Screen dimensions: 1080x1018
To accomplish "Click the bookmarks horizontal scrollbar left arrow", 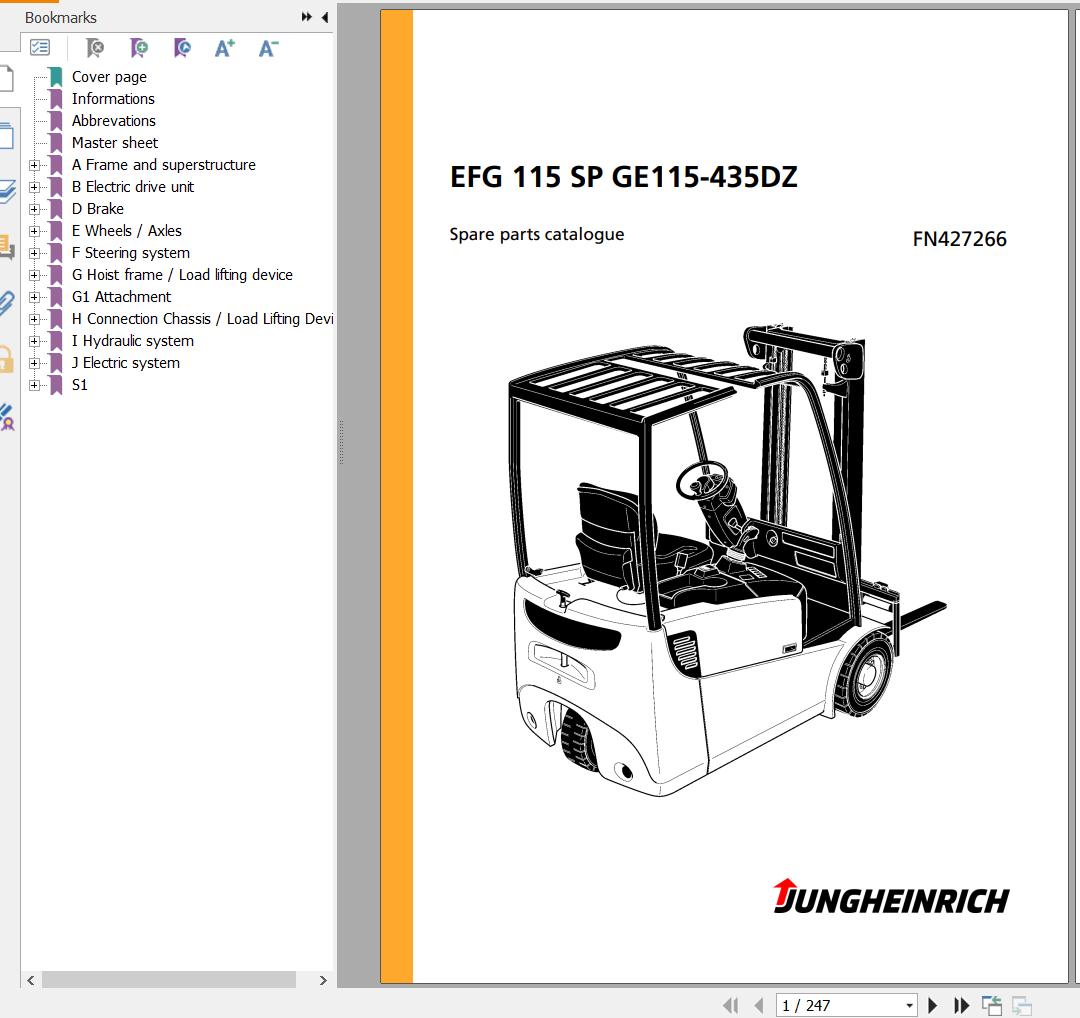I will click(x=30, y=980).
